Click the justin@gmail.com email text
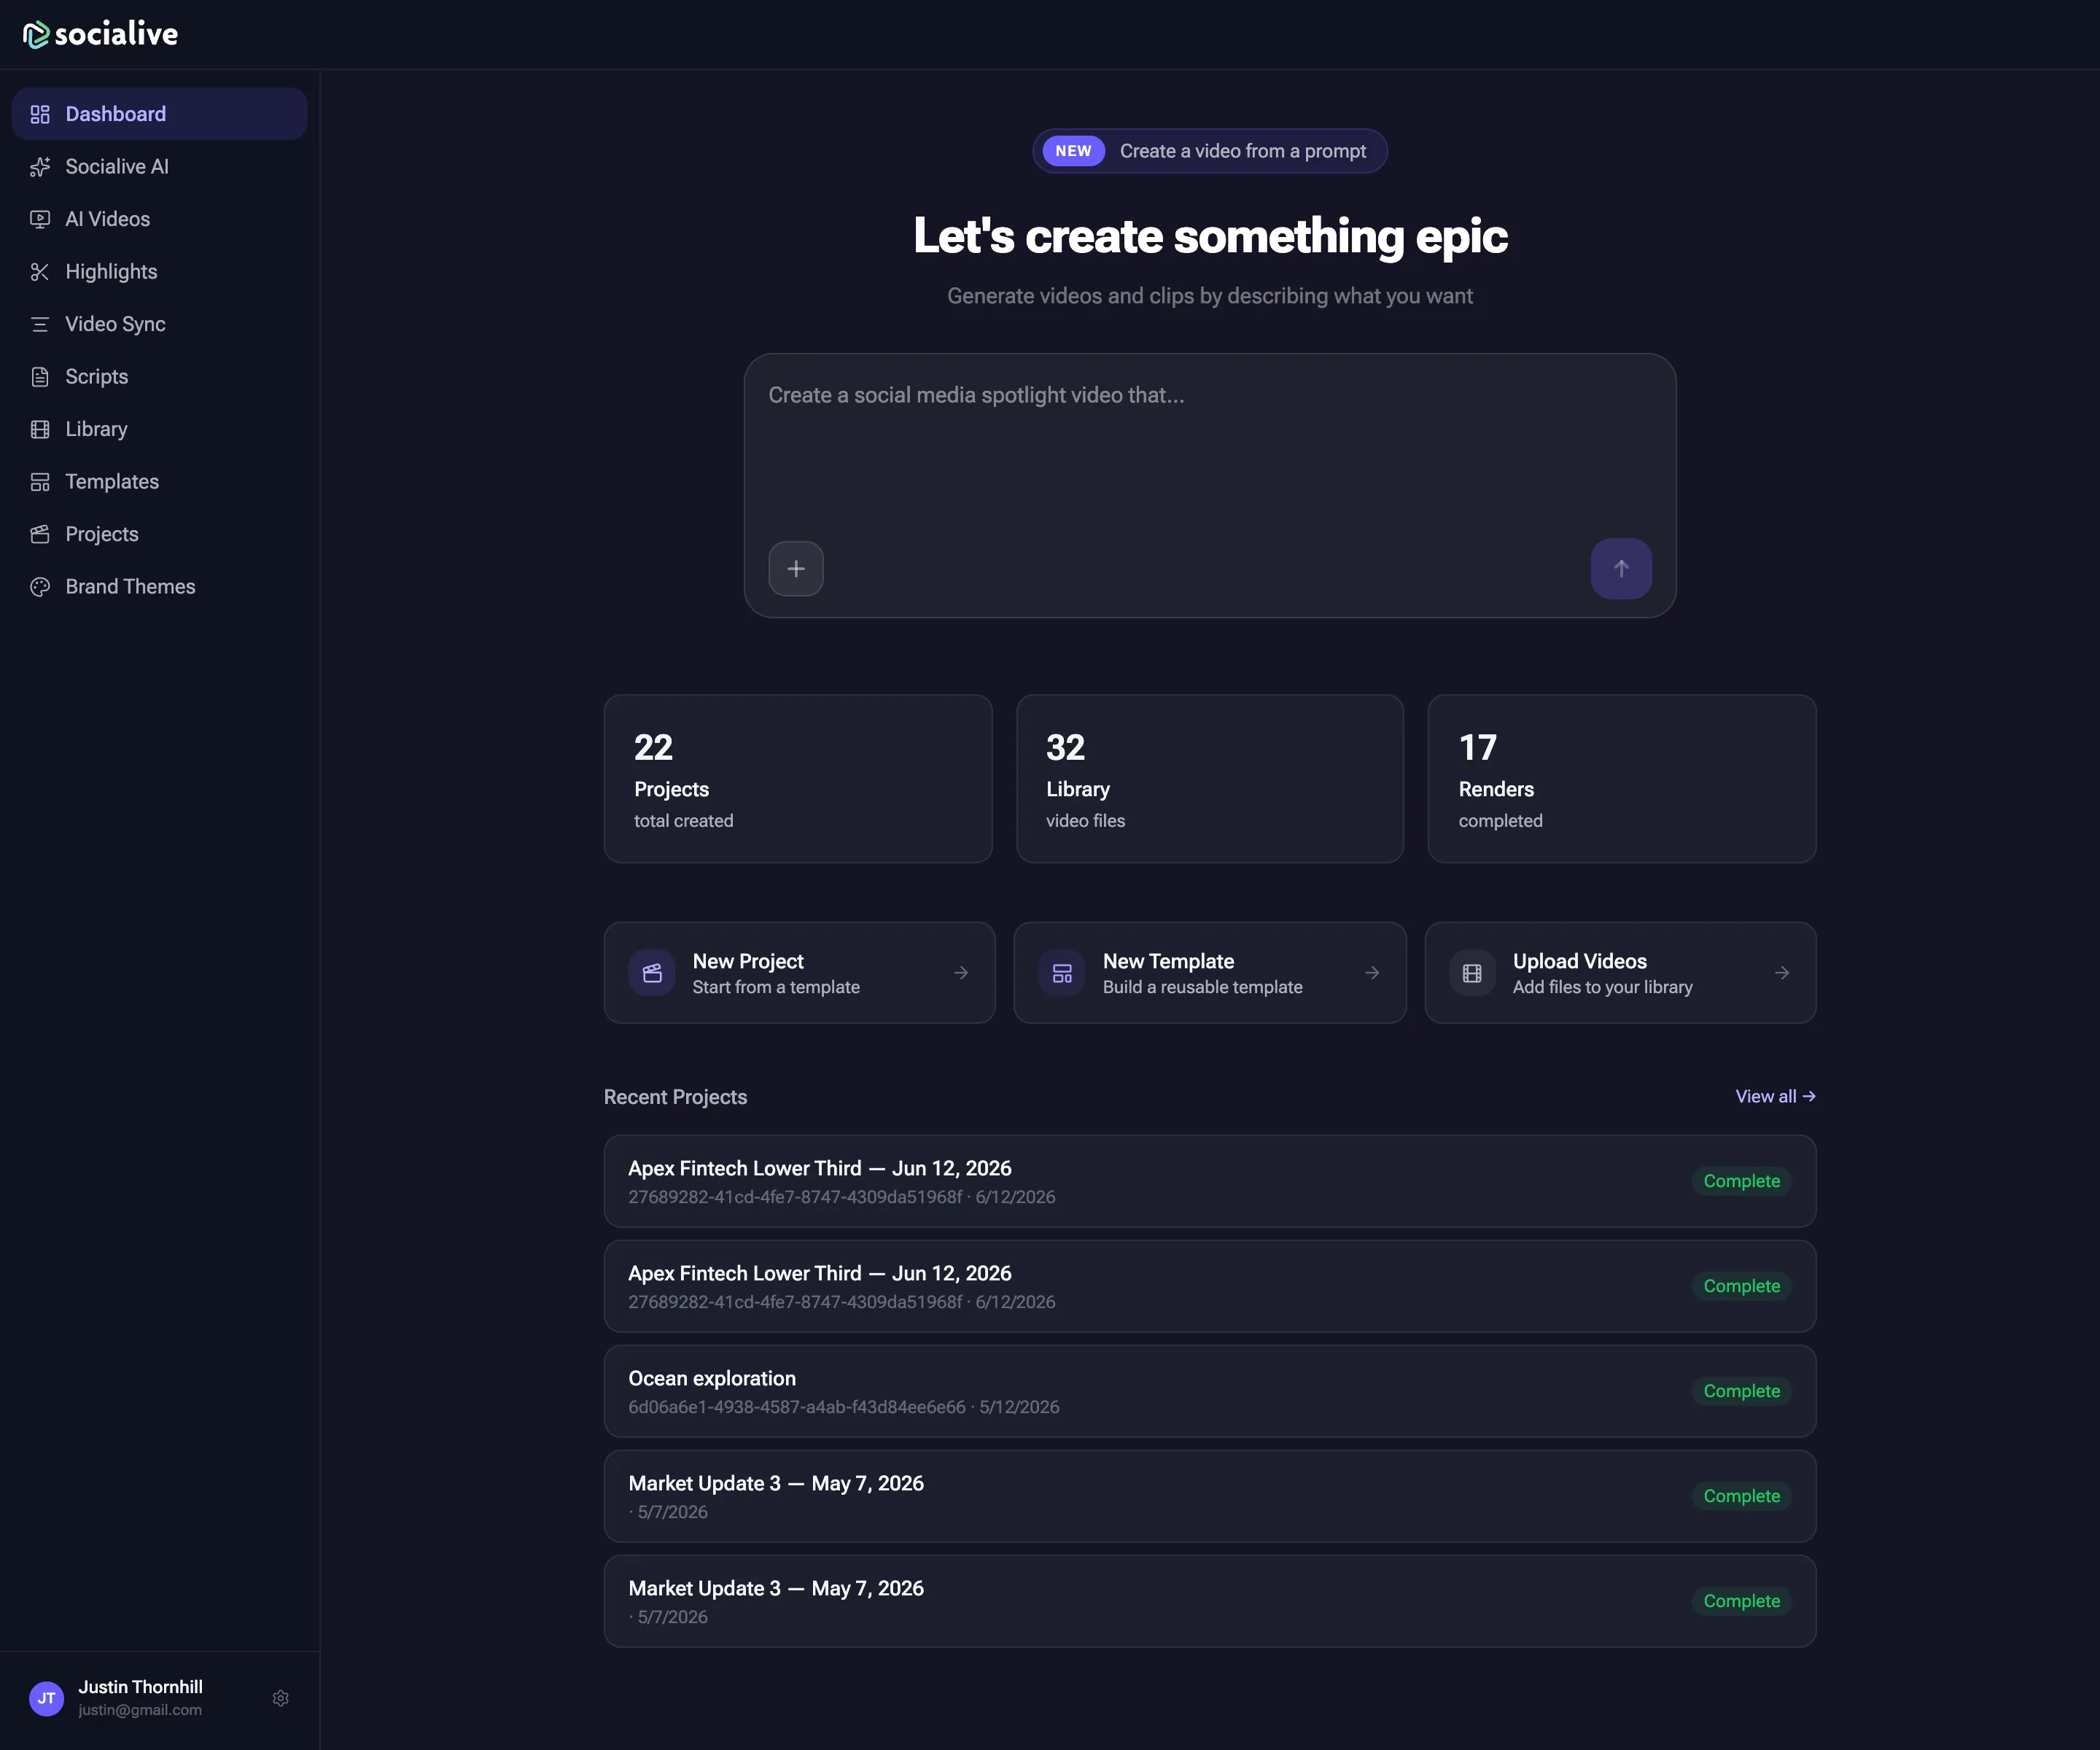Image resolution: width=2100 pixels, height=1750 pixels. click(140, 1710)
